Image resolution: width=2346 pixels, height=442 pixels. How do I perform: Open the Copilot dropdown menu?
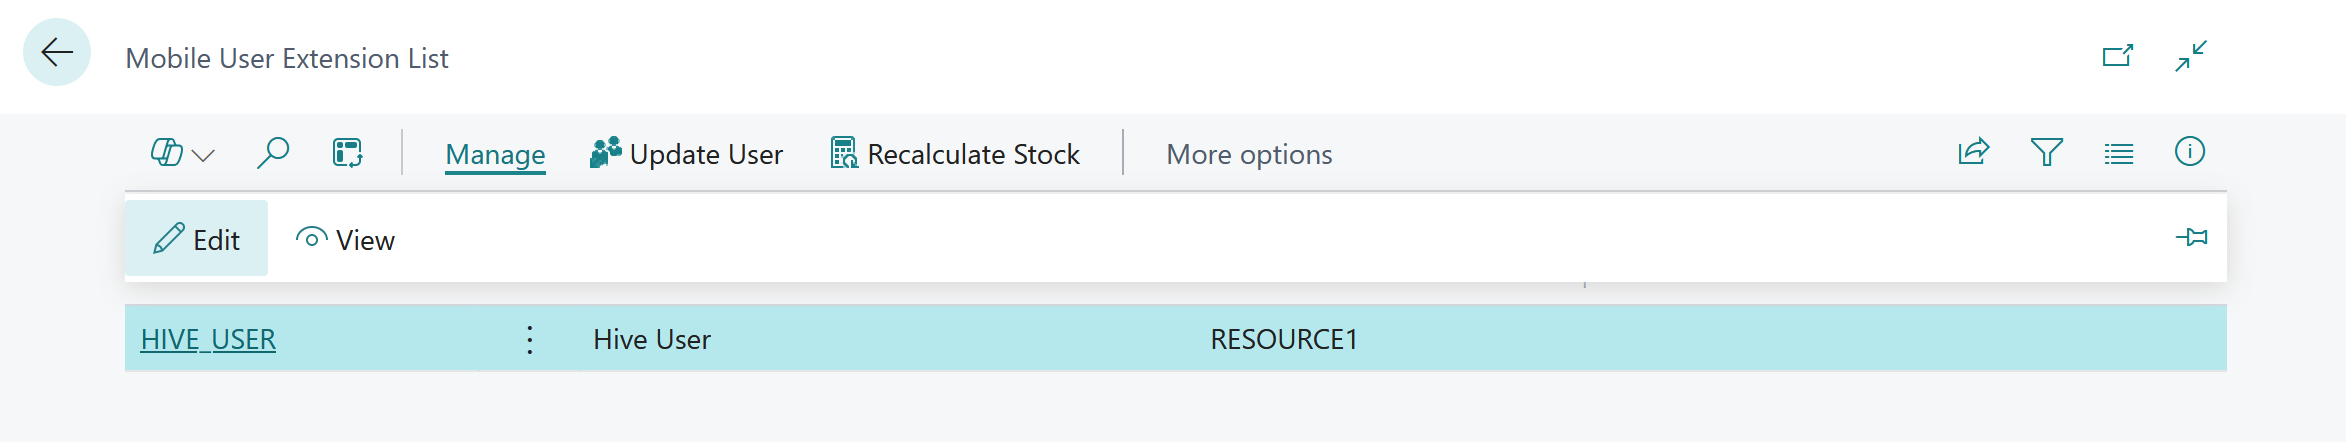pyautogui.click(x=182, y=153)
